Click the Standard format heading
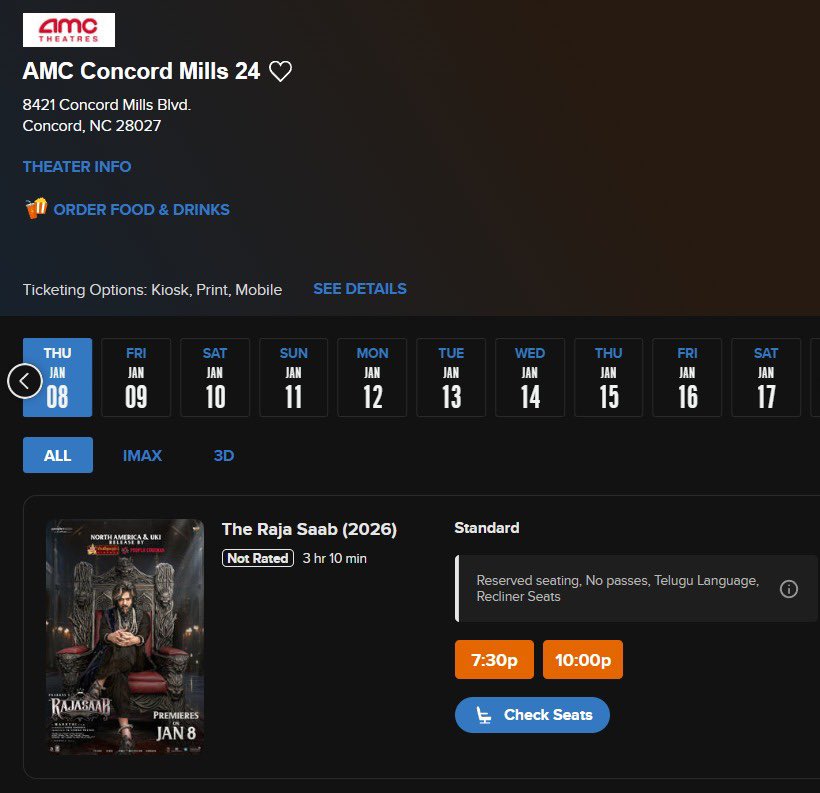This screenshot has height=793, width=820. point(487,528)
